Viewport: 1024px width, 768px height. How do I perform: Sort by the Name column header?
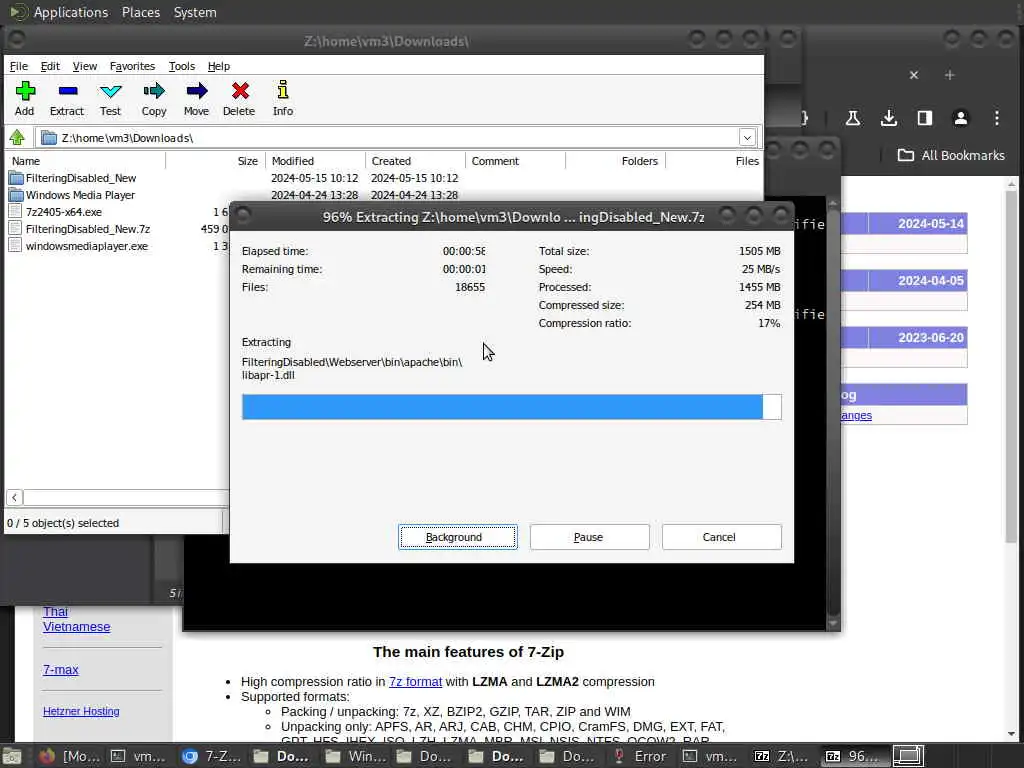pos(85,161)
